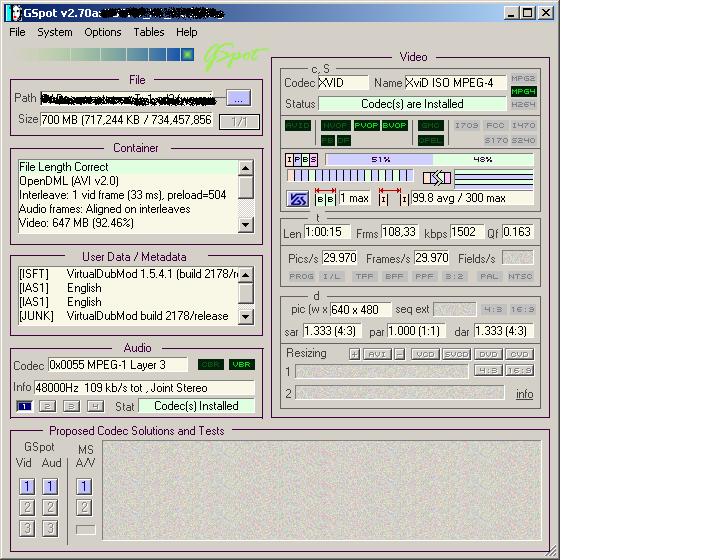Screen dimensions: 720x560
Task: Click the I-frame interval icon near '99.8 avg'
Action: [x=393, y=197]
